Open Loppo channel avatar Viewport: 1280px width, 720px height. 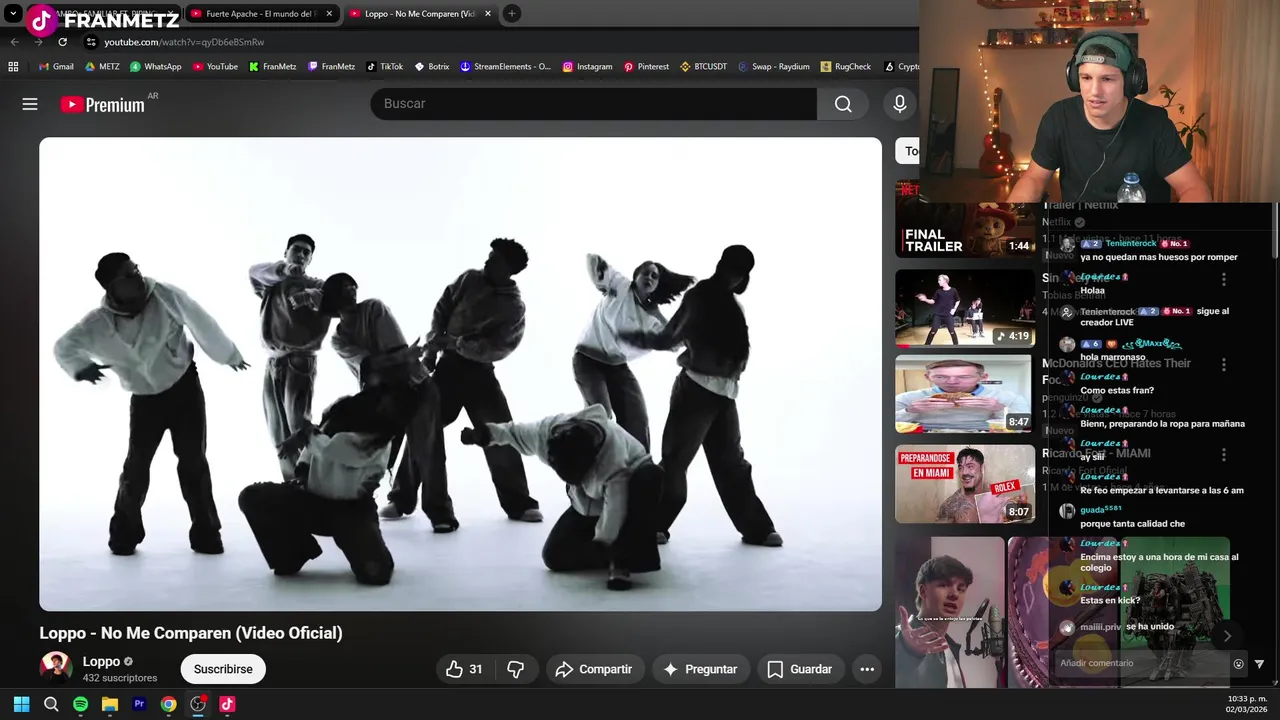(56, 668)
